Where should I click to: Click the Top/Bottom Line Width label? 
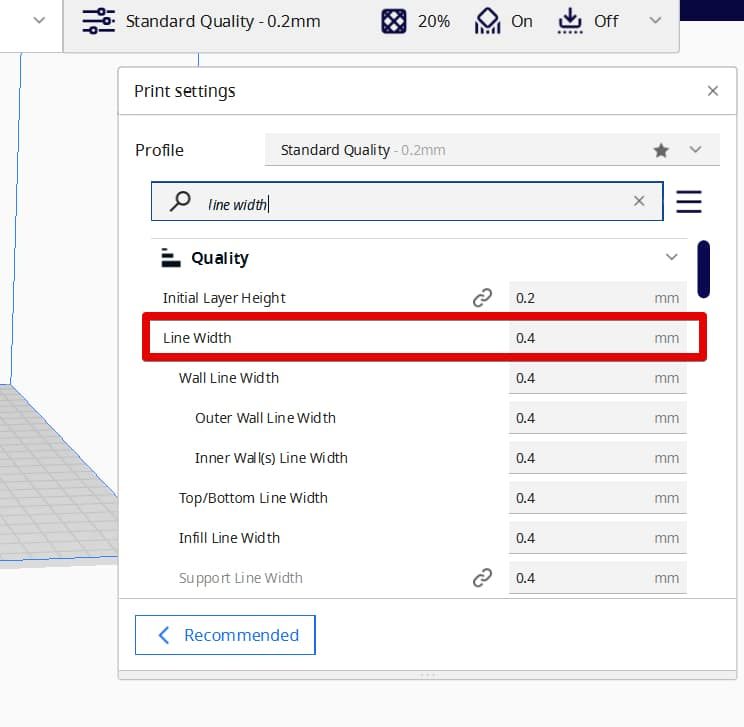tap(253, 498)
